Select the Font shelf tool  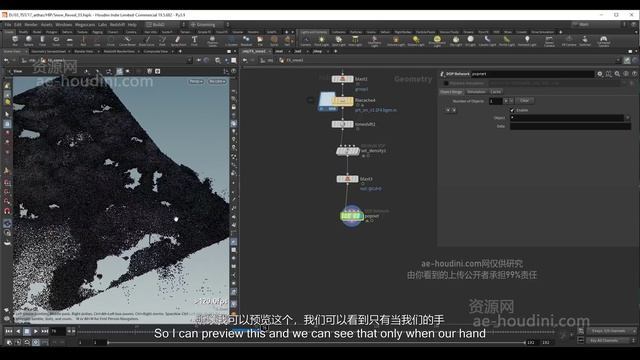click(x=194, y=41)
